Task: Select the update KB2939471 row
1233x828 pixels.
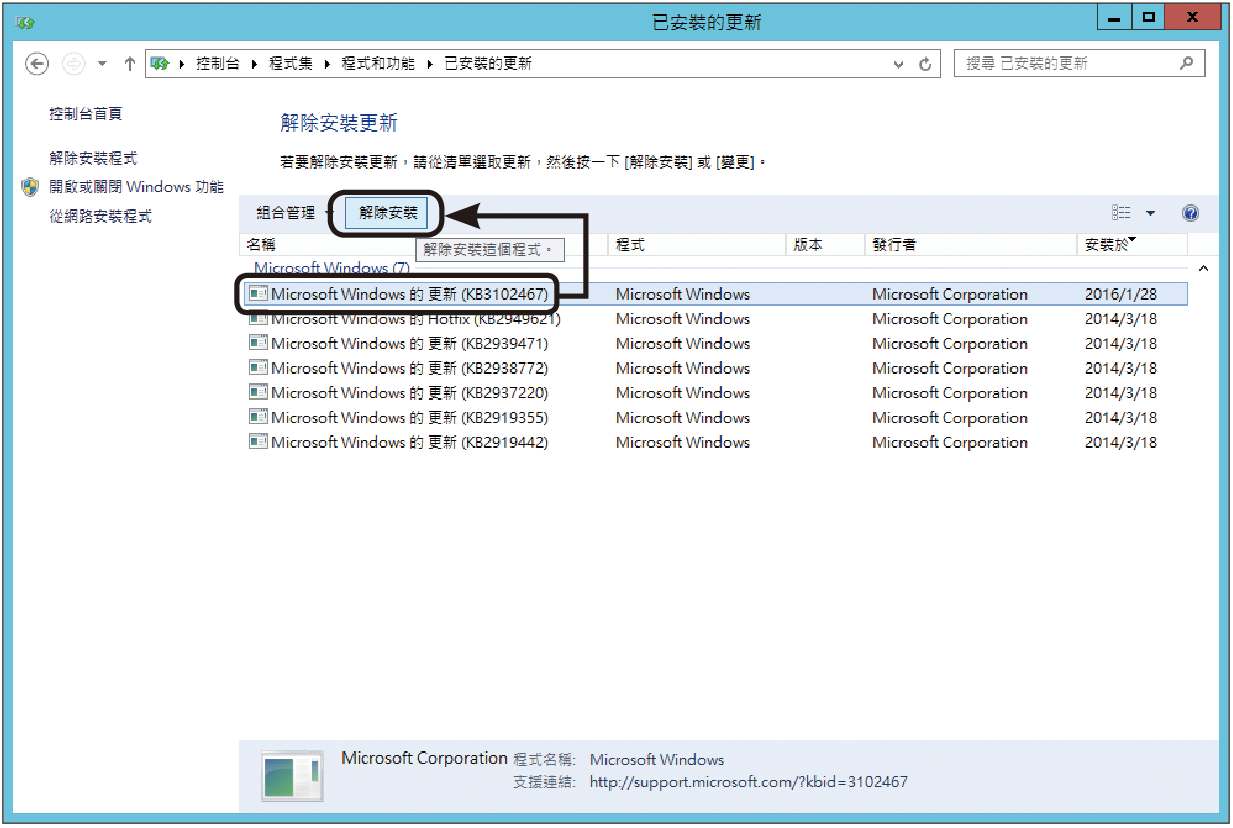Action: pos(717,343)
